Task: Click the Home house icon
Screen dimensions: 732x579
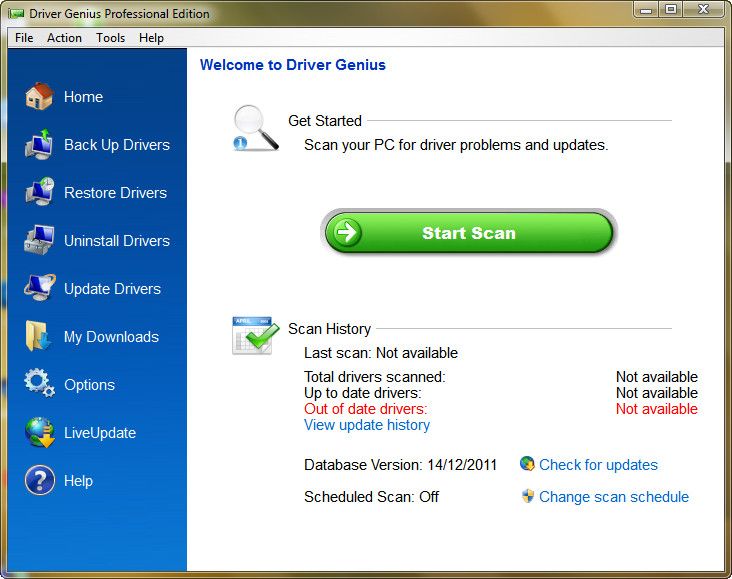Action: point(39,96)
